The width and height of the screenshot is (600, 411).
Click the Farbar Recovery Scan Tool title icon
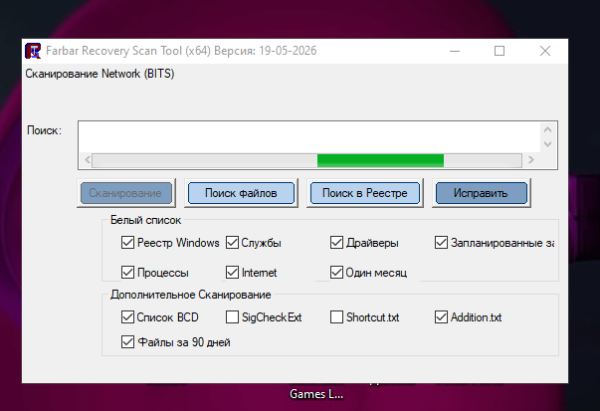click(x=33, y=51)
